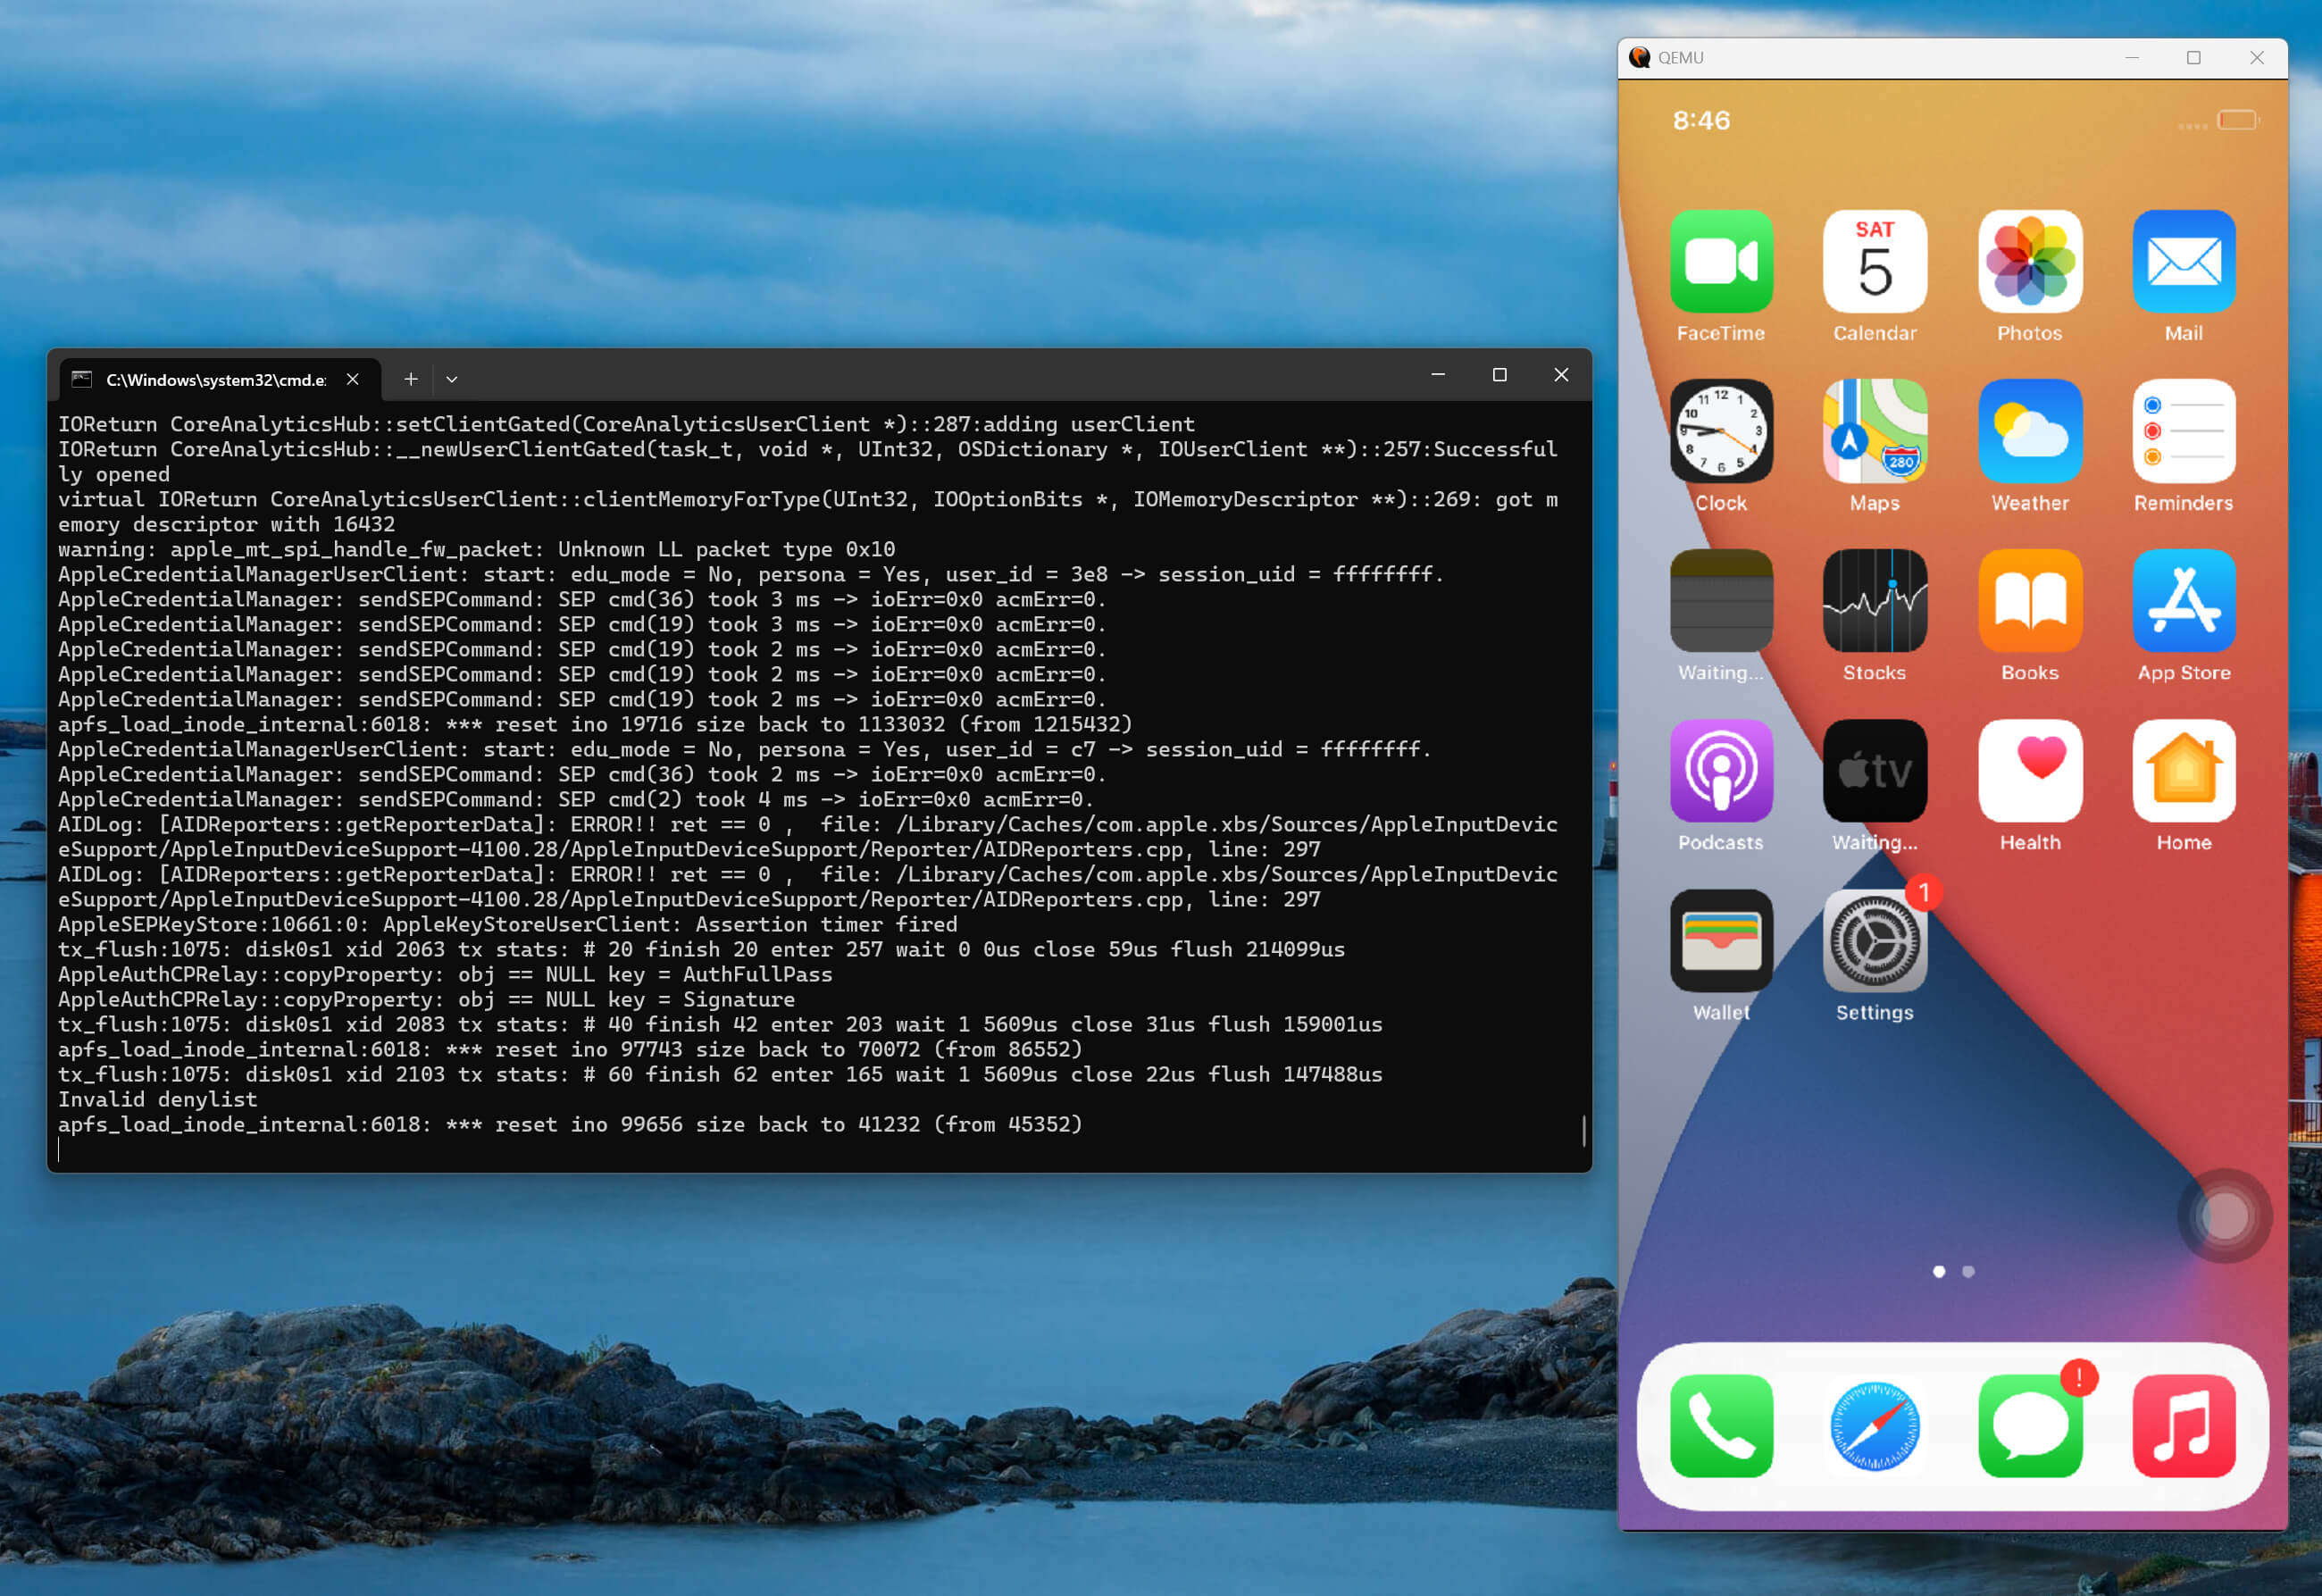2322x1596 pixels.
Task: Tap the Apple TV icon marked Waiting
Action: [x=1874, y=771]
